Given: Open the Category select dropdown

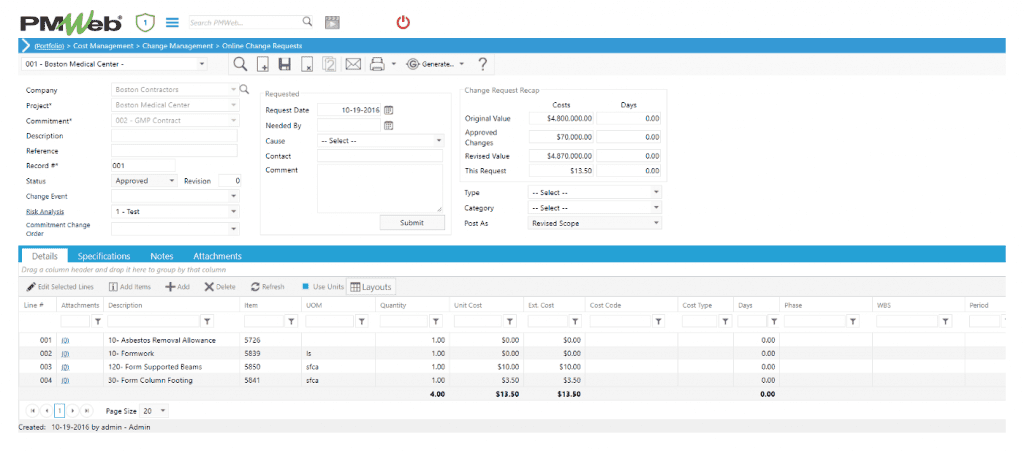Looking at the screenshot, I should tap(594, 208).
